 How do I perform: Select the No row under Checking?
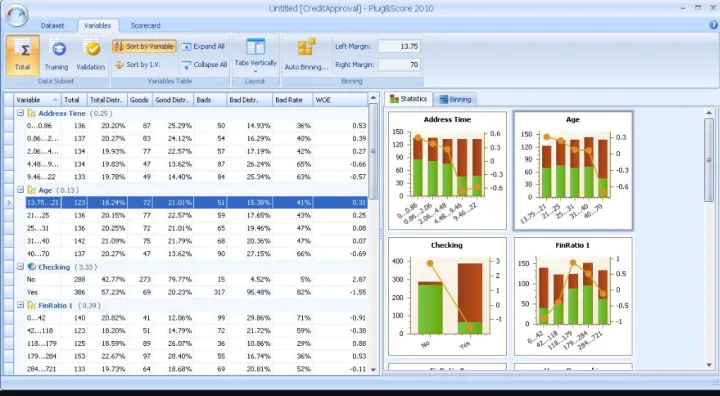coord(197,279)
